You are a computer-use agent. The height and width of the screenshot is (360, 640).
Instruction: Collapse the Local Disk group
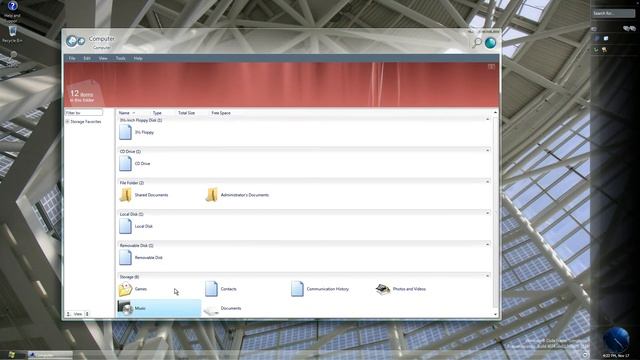point(487,213)
